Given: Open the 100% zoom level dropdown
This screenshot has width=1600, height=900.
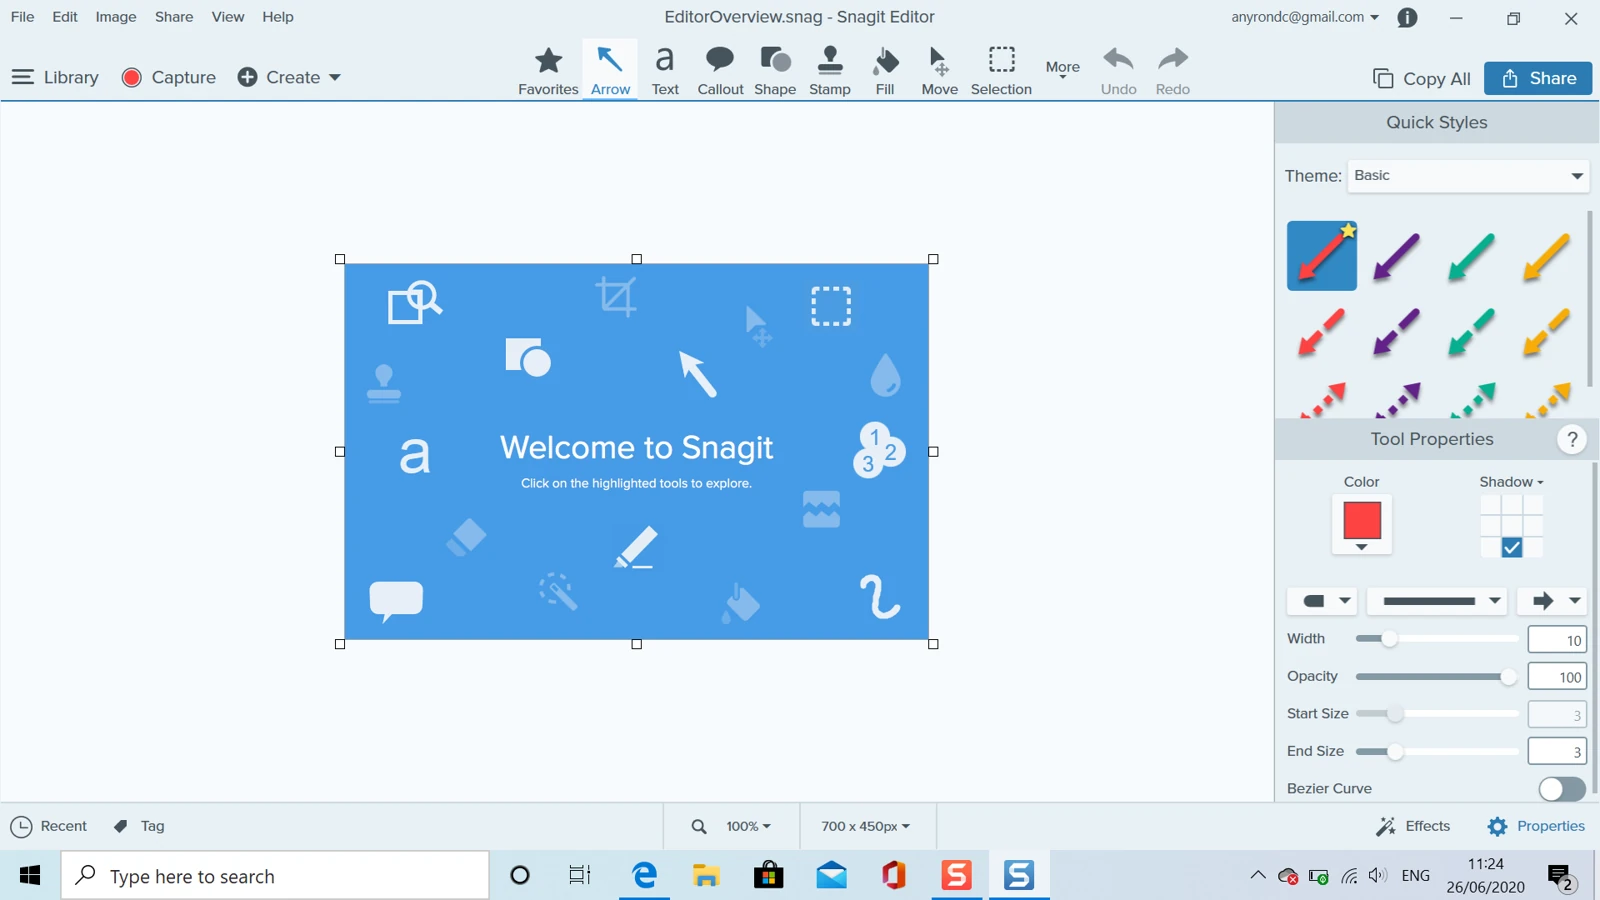Looking at the screenshot, I should pyautogui.click(x=748, y=826).
